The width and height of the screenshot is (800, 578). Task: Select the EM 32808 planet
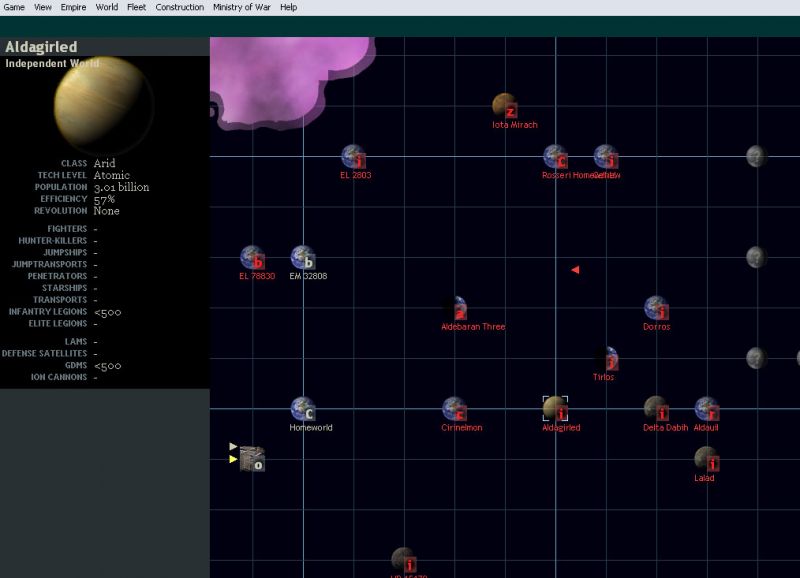tap(303, 257)
